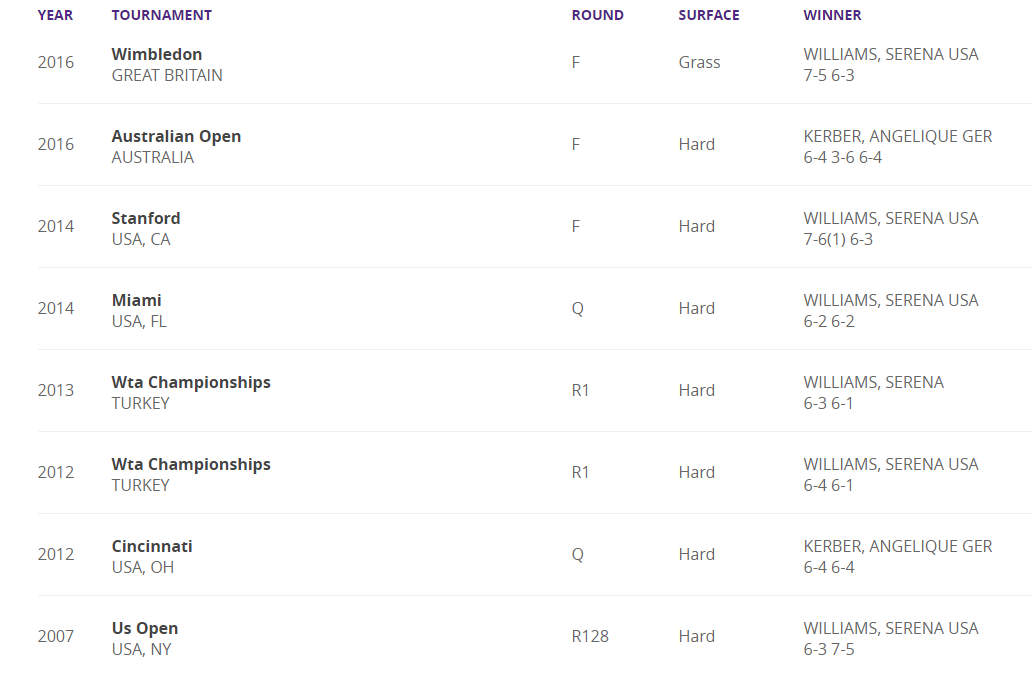This screenshot has width=1032, height=673.
Task: Click the score 7-5 6-3
Action: click(829, 75)
